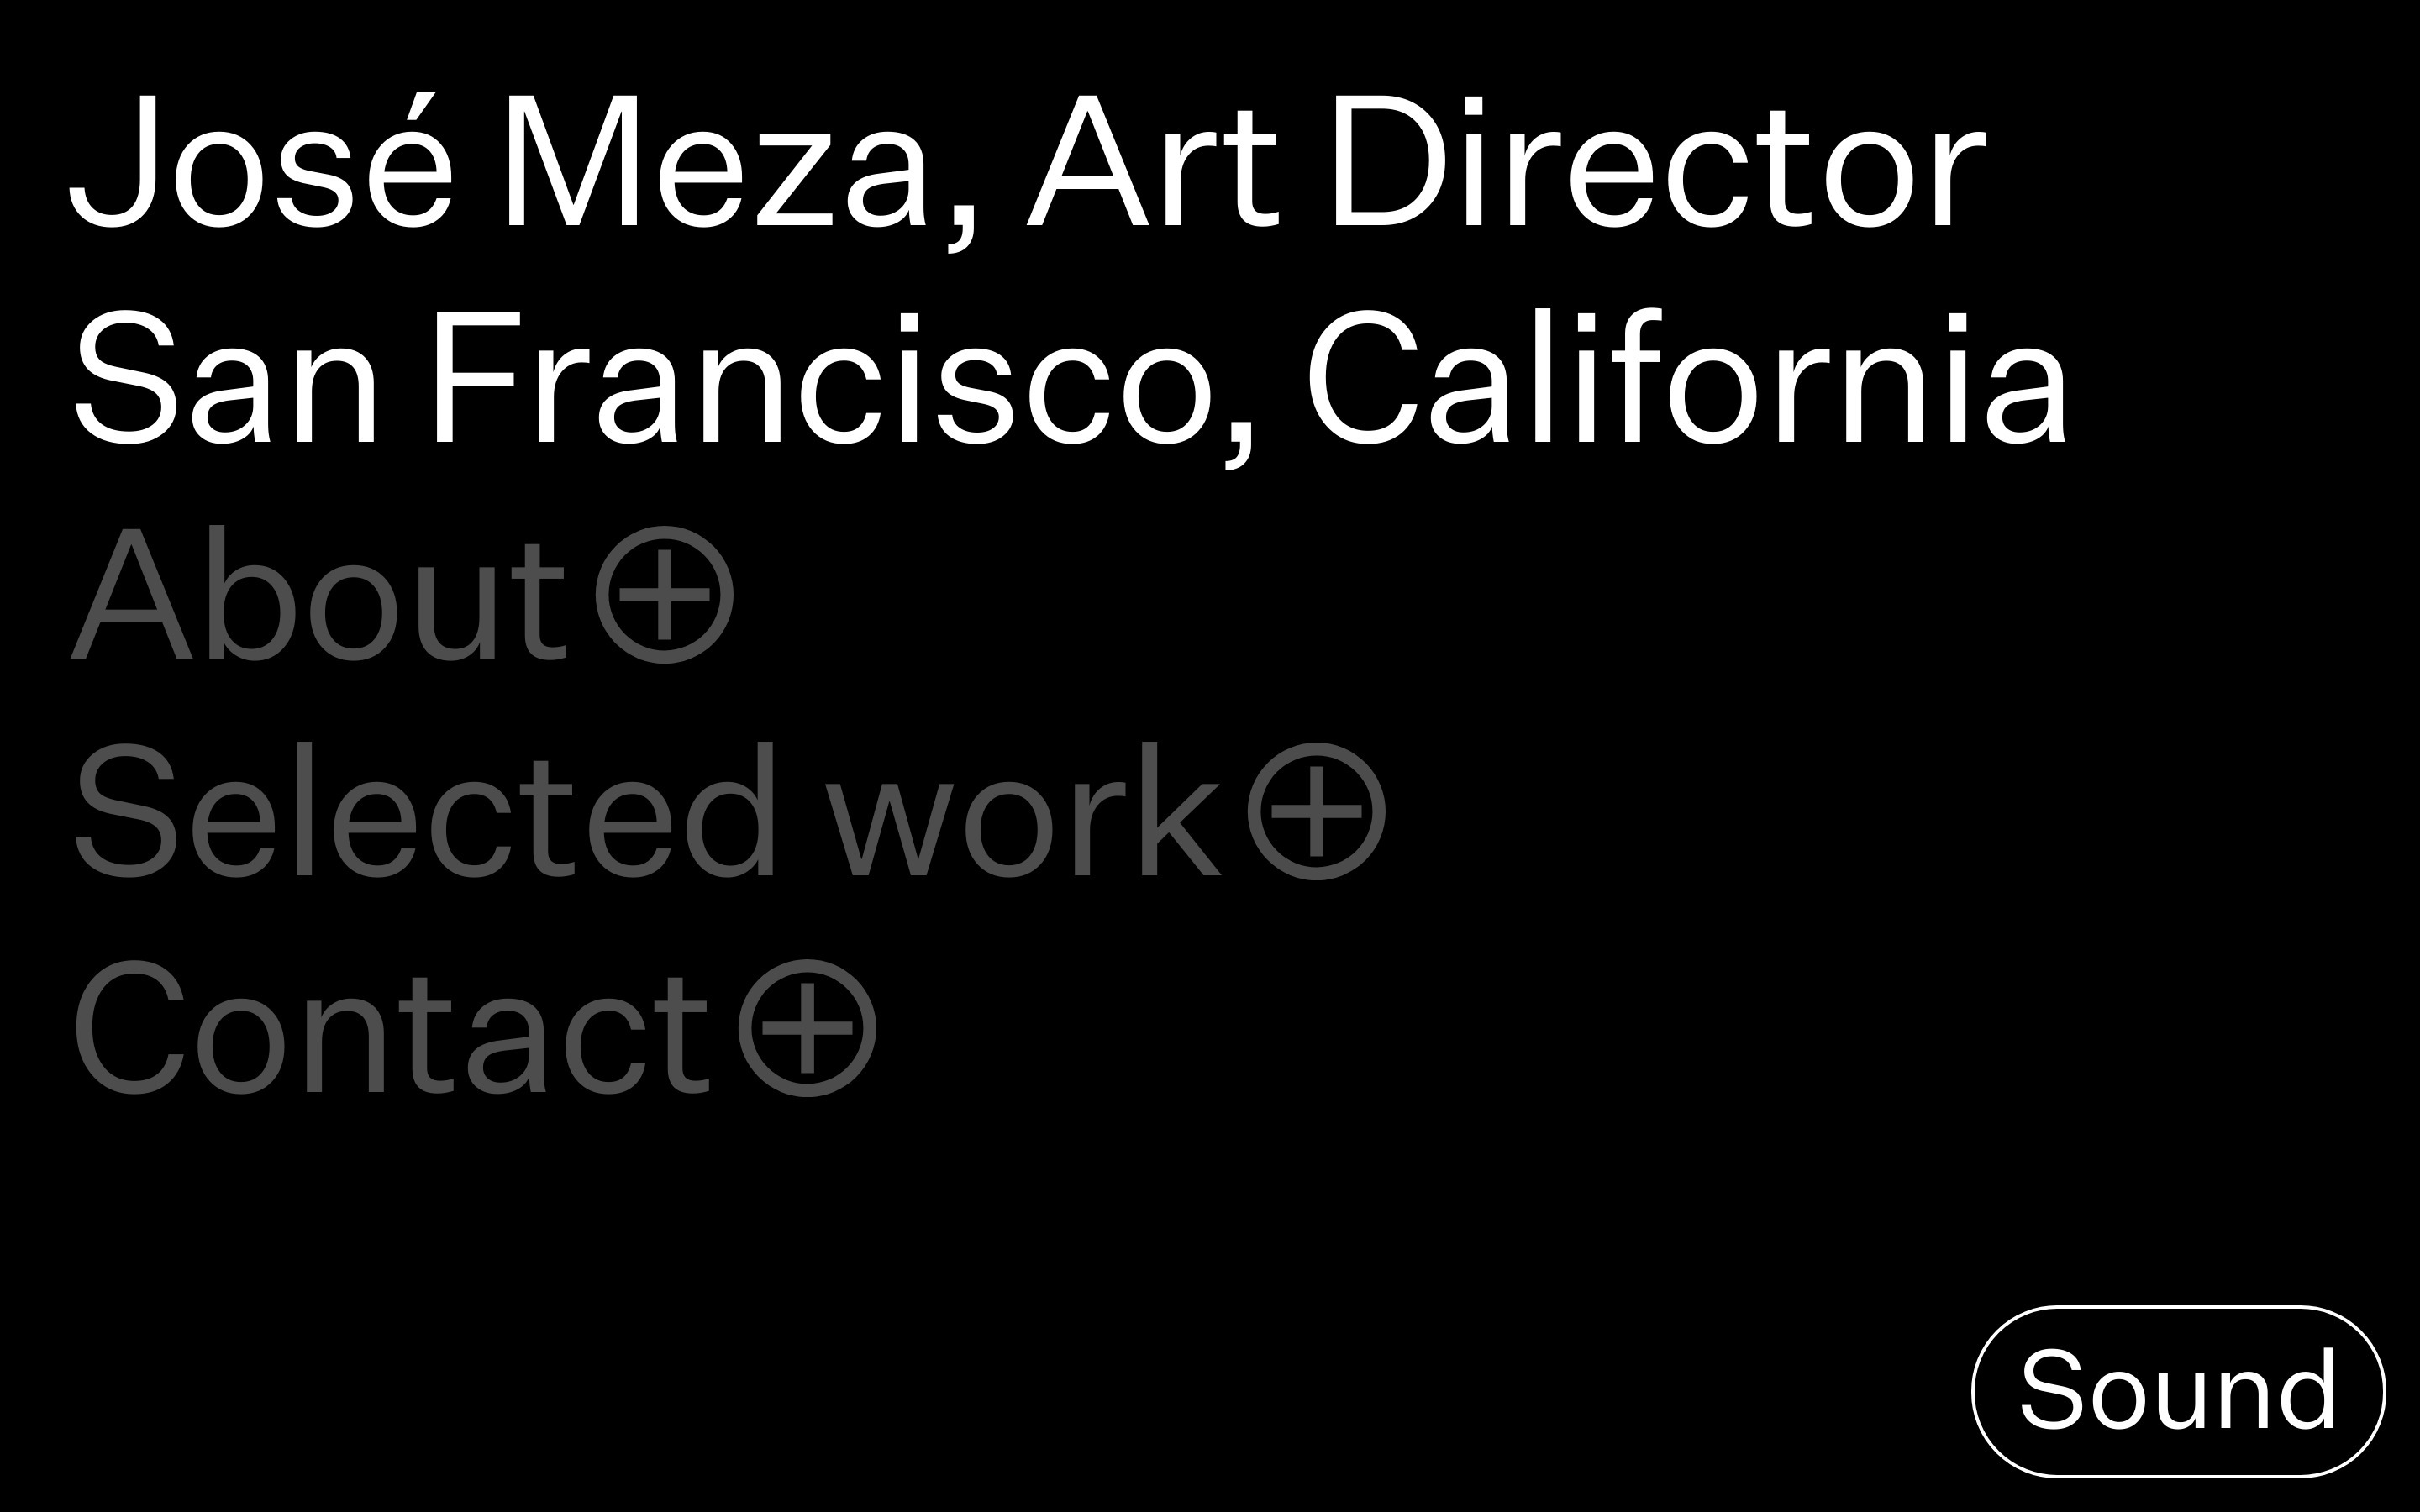Image resolution: width=2420 pixels, height=1512 pixels.
Task: Select the letter "A" starting About
Action: click(x=131, y=595)
